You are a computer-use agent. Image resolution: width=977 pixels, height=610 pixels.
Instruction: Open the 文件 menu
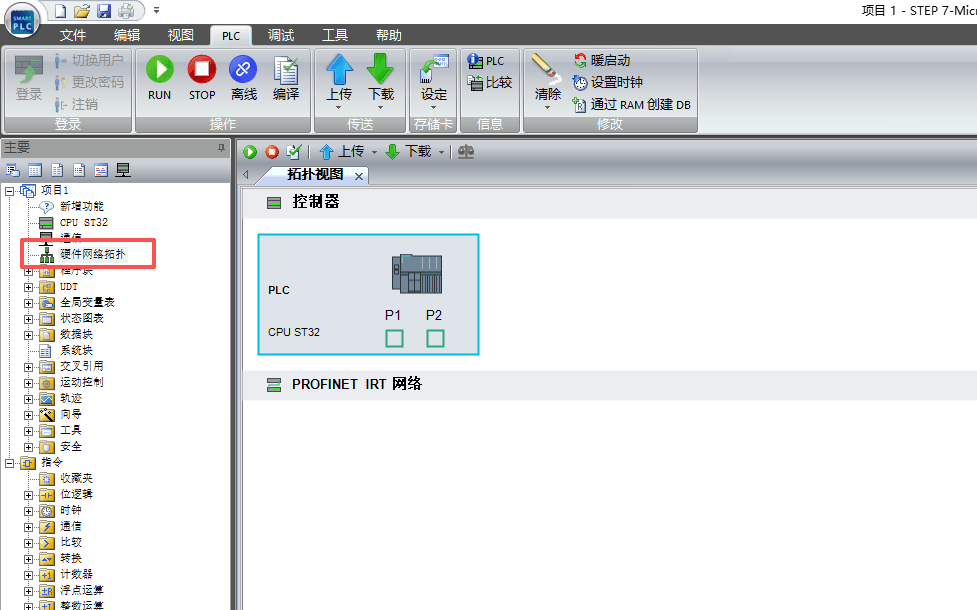pyautogui.click(x=73, y=36)
